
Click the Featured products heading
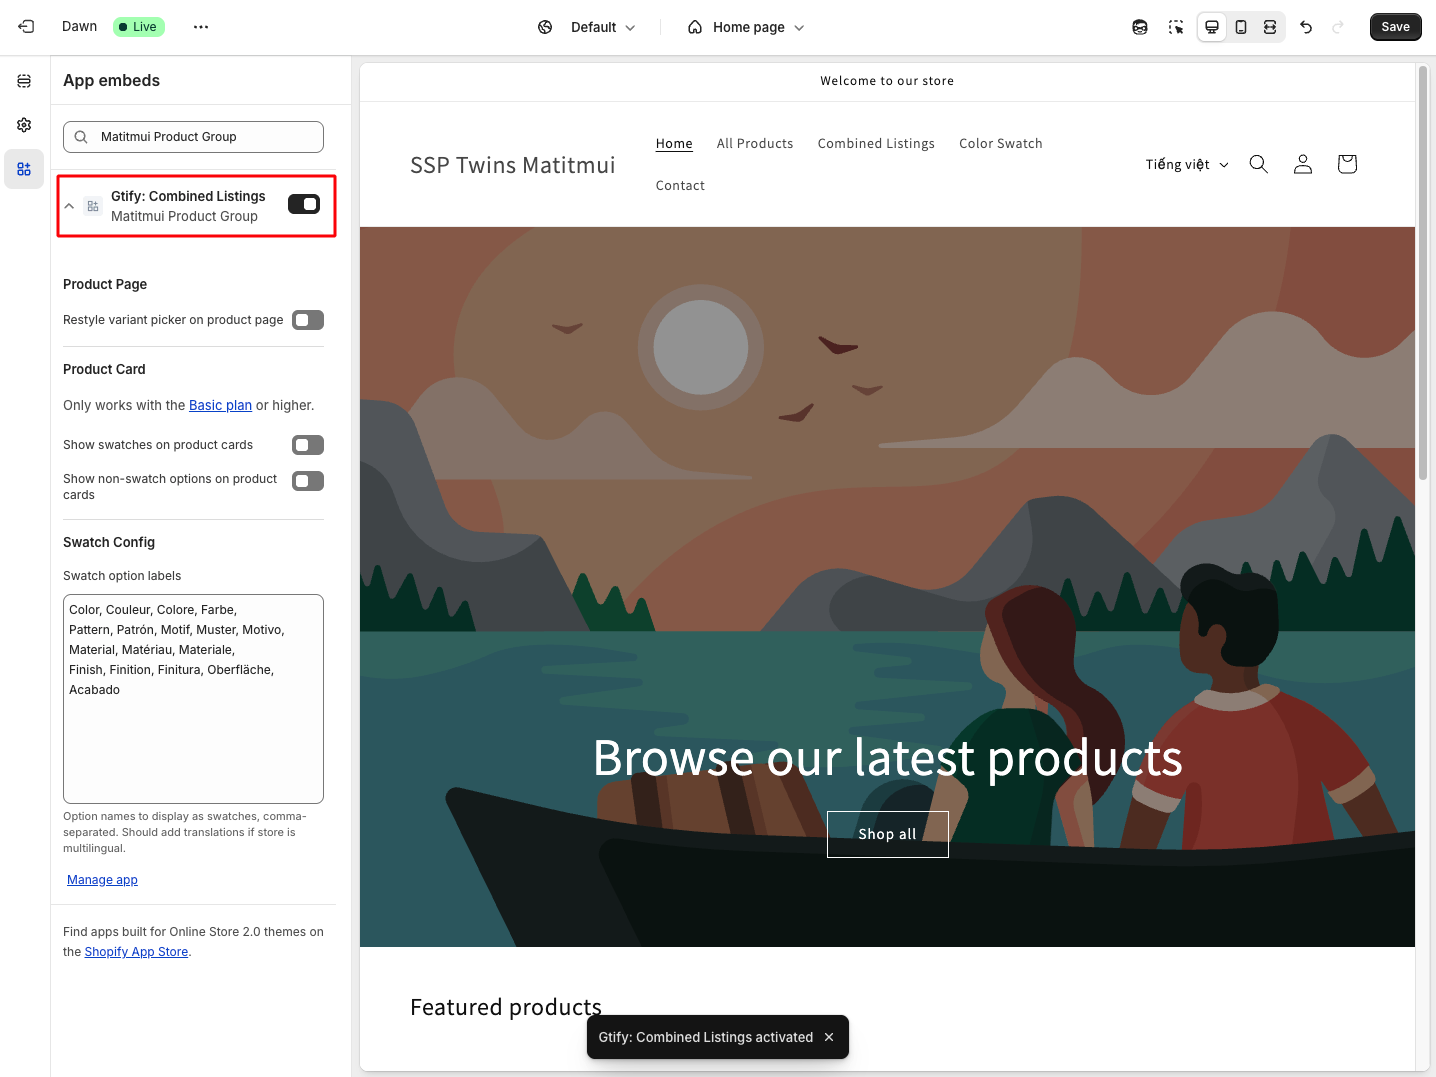(506, 1007)
